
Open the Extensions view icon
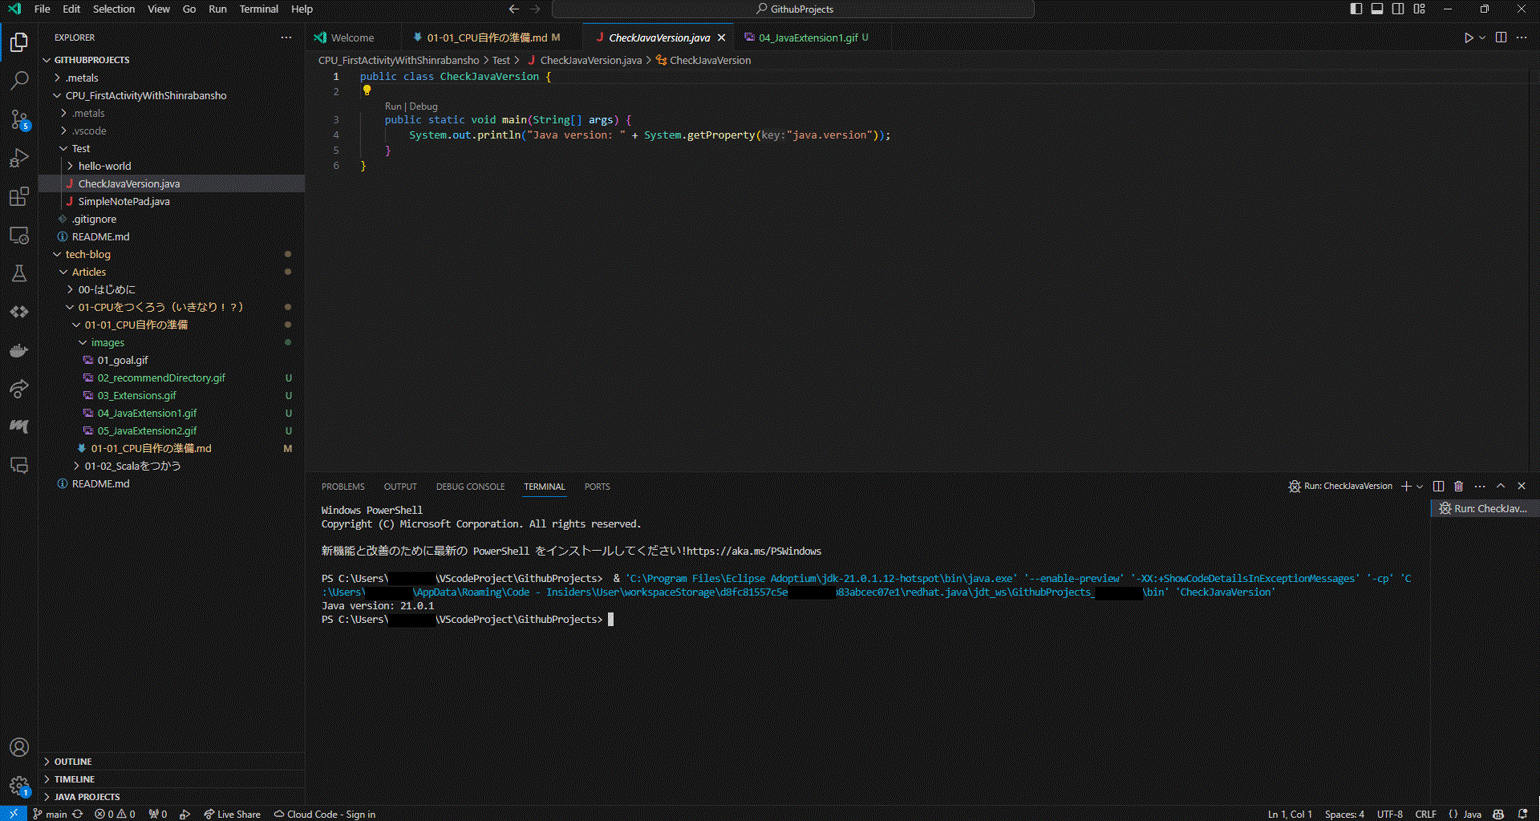[19, 197]
